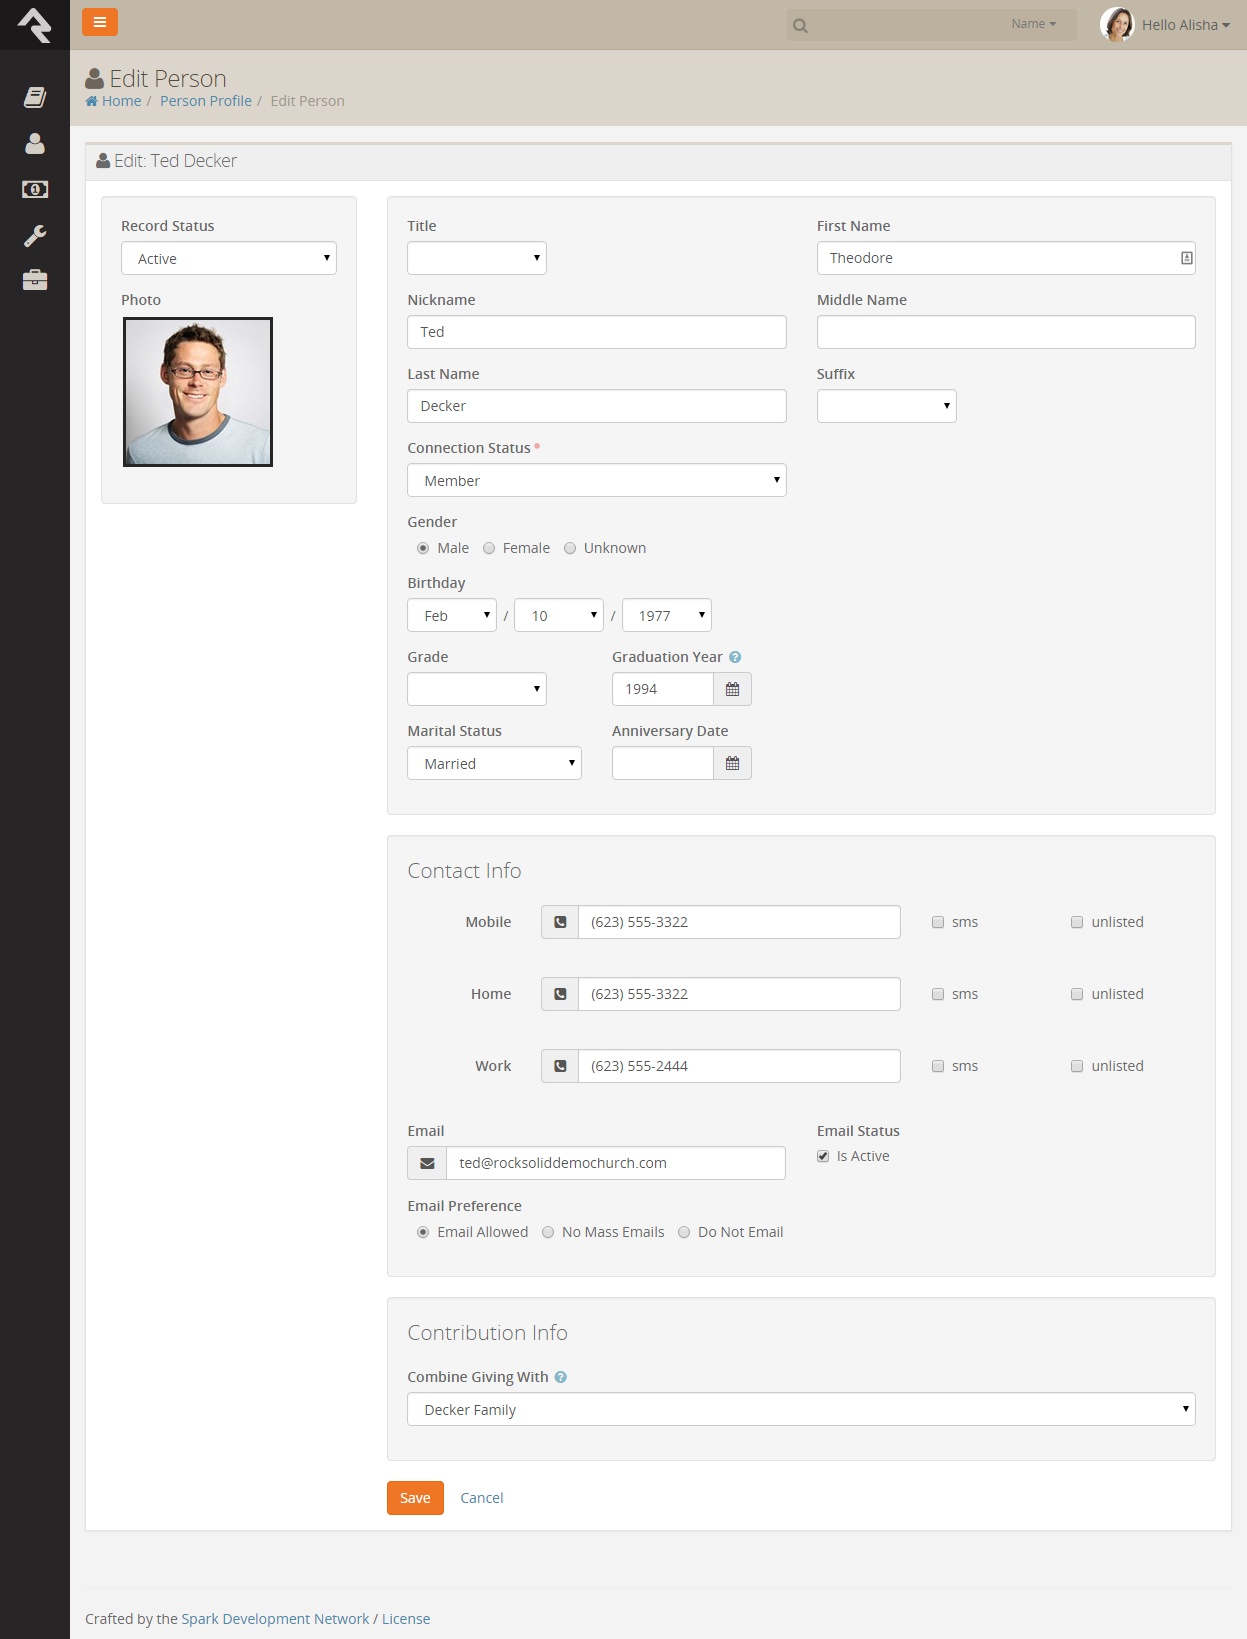
Task: Open the book icon in the sidebar
Action: pyautogui.click(x=35, y=97)
